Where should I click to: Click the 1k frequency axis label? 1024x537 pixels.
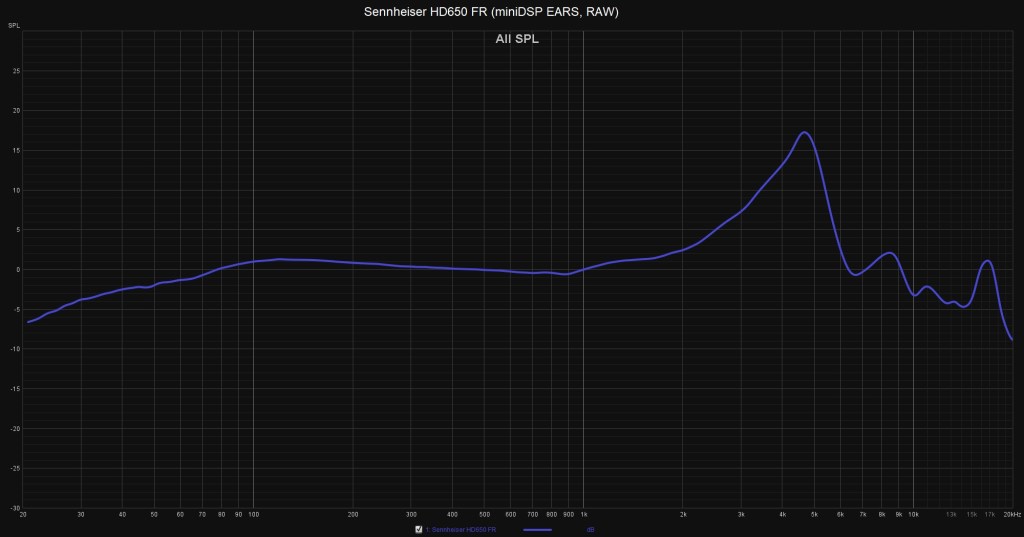(583, 514)
